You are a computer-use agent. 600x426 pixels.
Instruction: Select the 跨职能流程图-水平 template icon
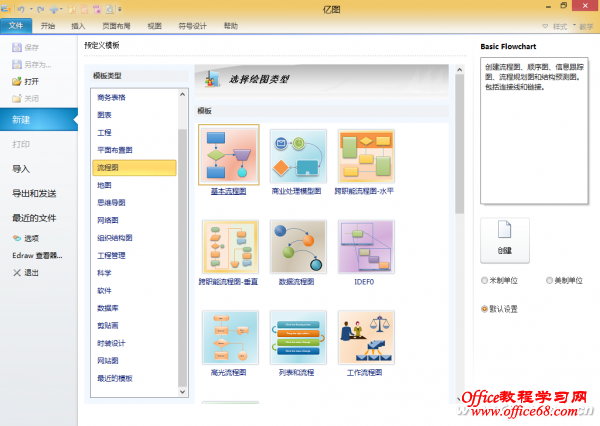point(366,157)
